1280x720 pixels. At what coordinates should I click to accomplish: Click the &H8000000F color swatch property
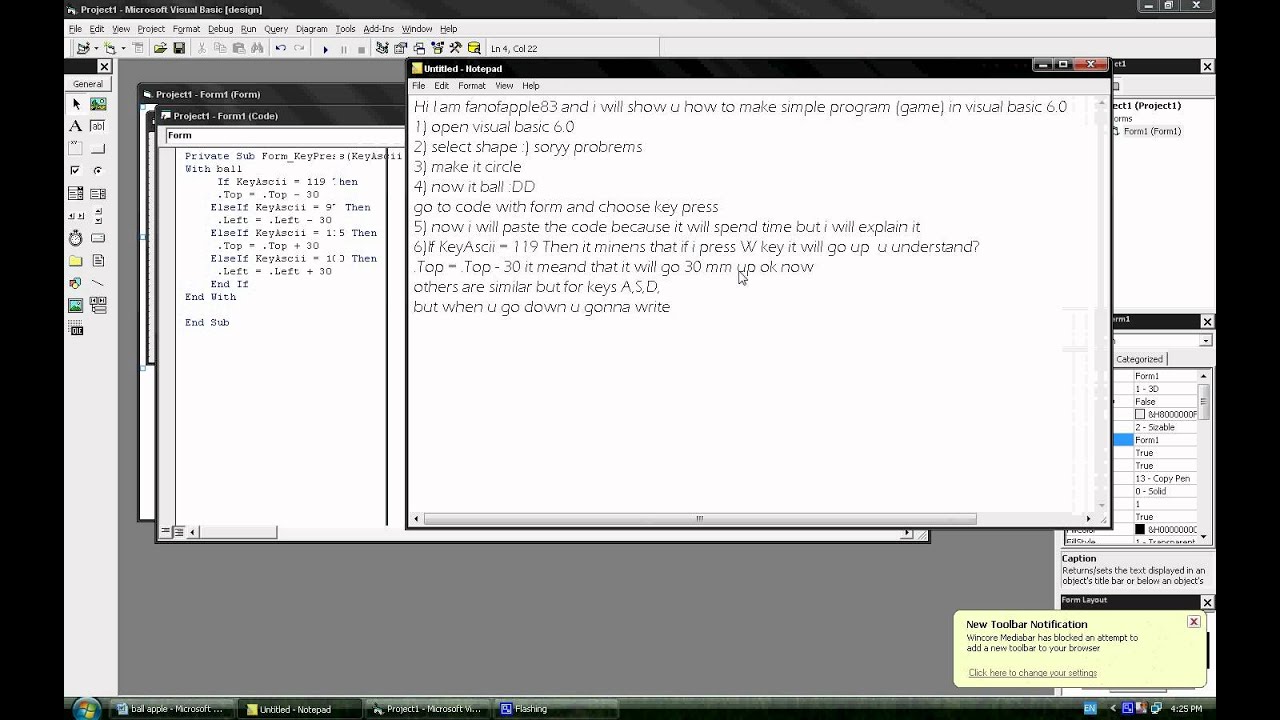(x=1140, y=414)
